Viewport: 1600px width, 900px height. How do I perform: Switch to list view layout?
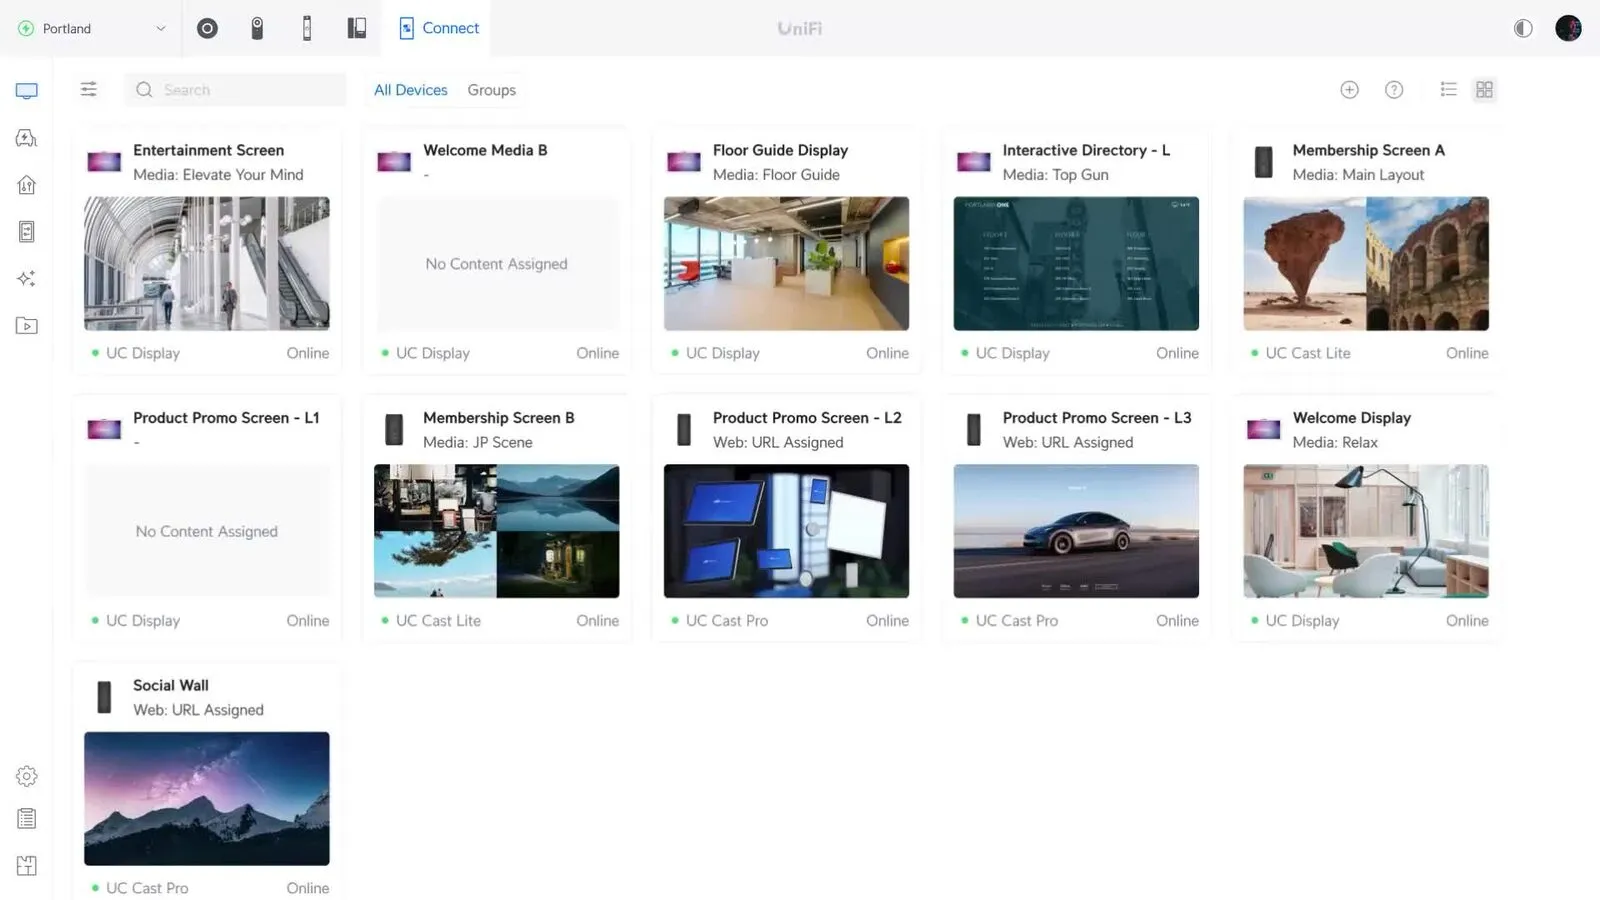pos(1448,90)
